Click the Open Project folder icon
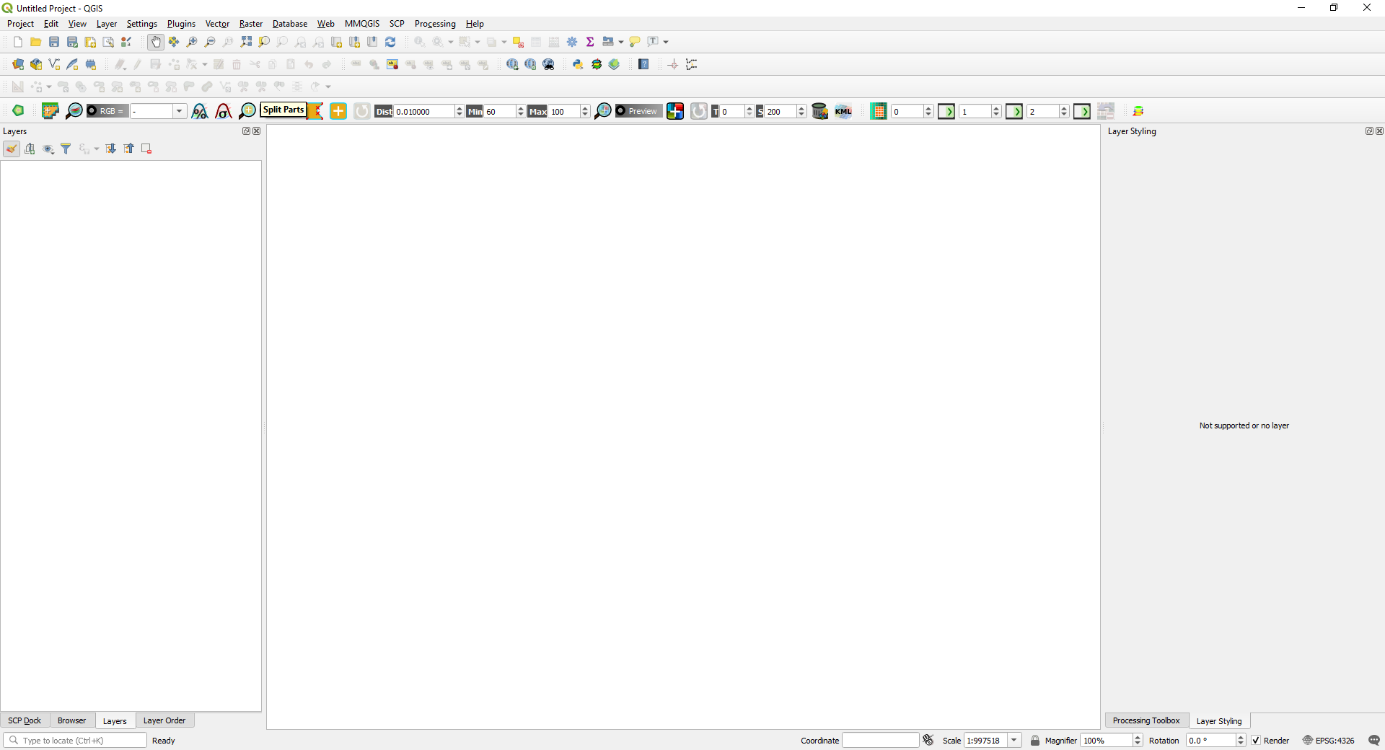This screenshot has height=750, width=1385. pos(36,42)
